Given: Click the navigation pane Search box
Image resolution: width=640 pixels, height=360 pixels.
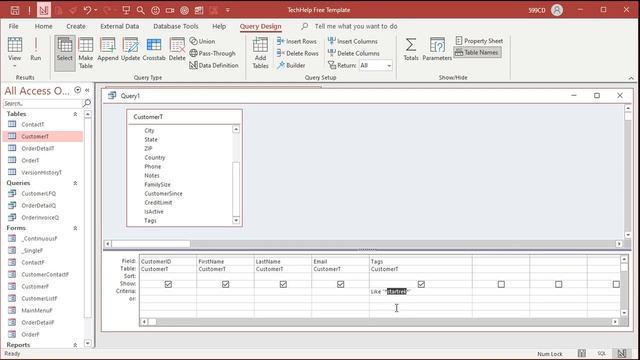Looking at the screenshot, I should click(42, 103).
